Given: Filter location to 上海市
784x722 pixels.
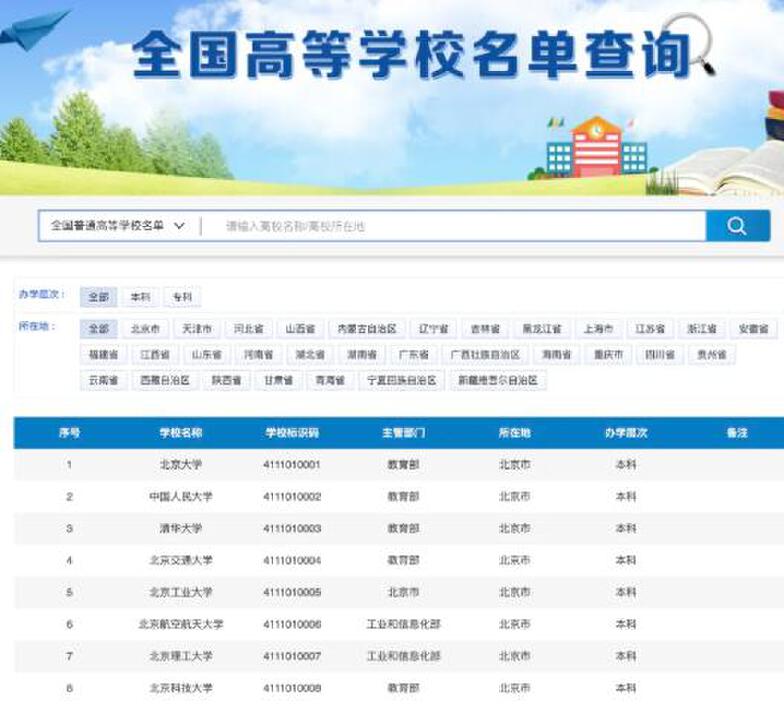Looking at the screenshot, I should coord(598,329).
